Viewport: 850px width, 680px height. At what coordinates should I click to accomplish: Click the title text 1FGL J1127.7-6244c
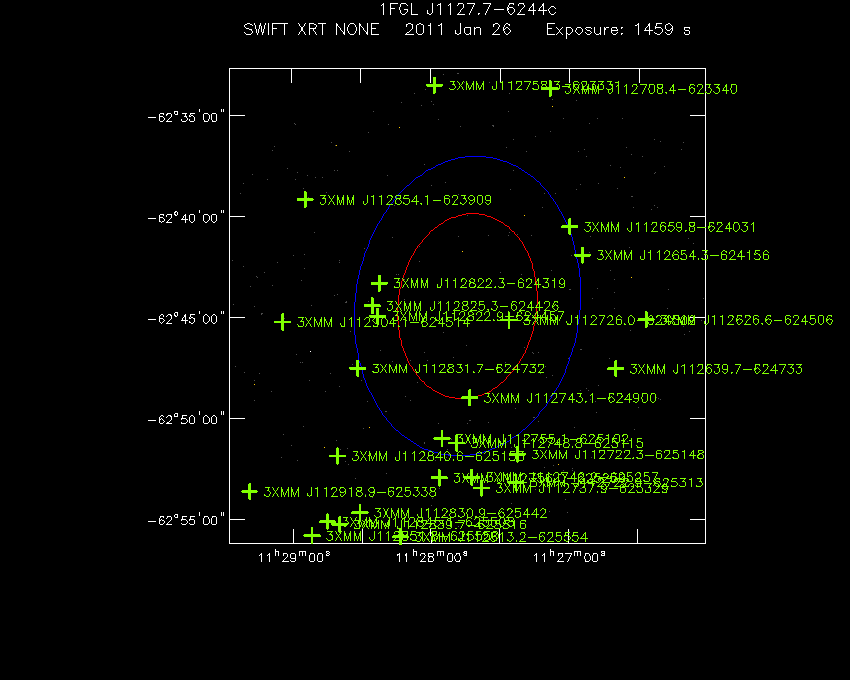pyautogui.click(x=467, y=10)
